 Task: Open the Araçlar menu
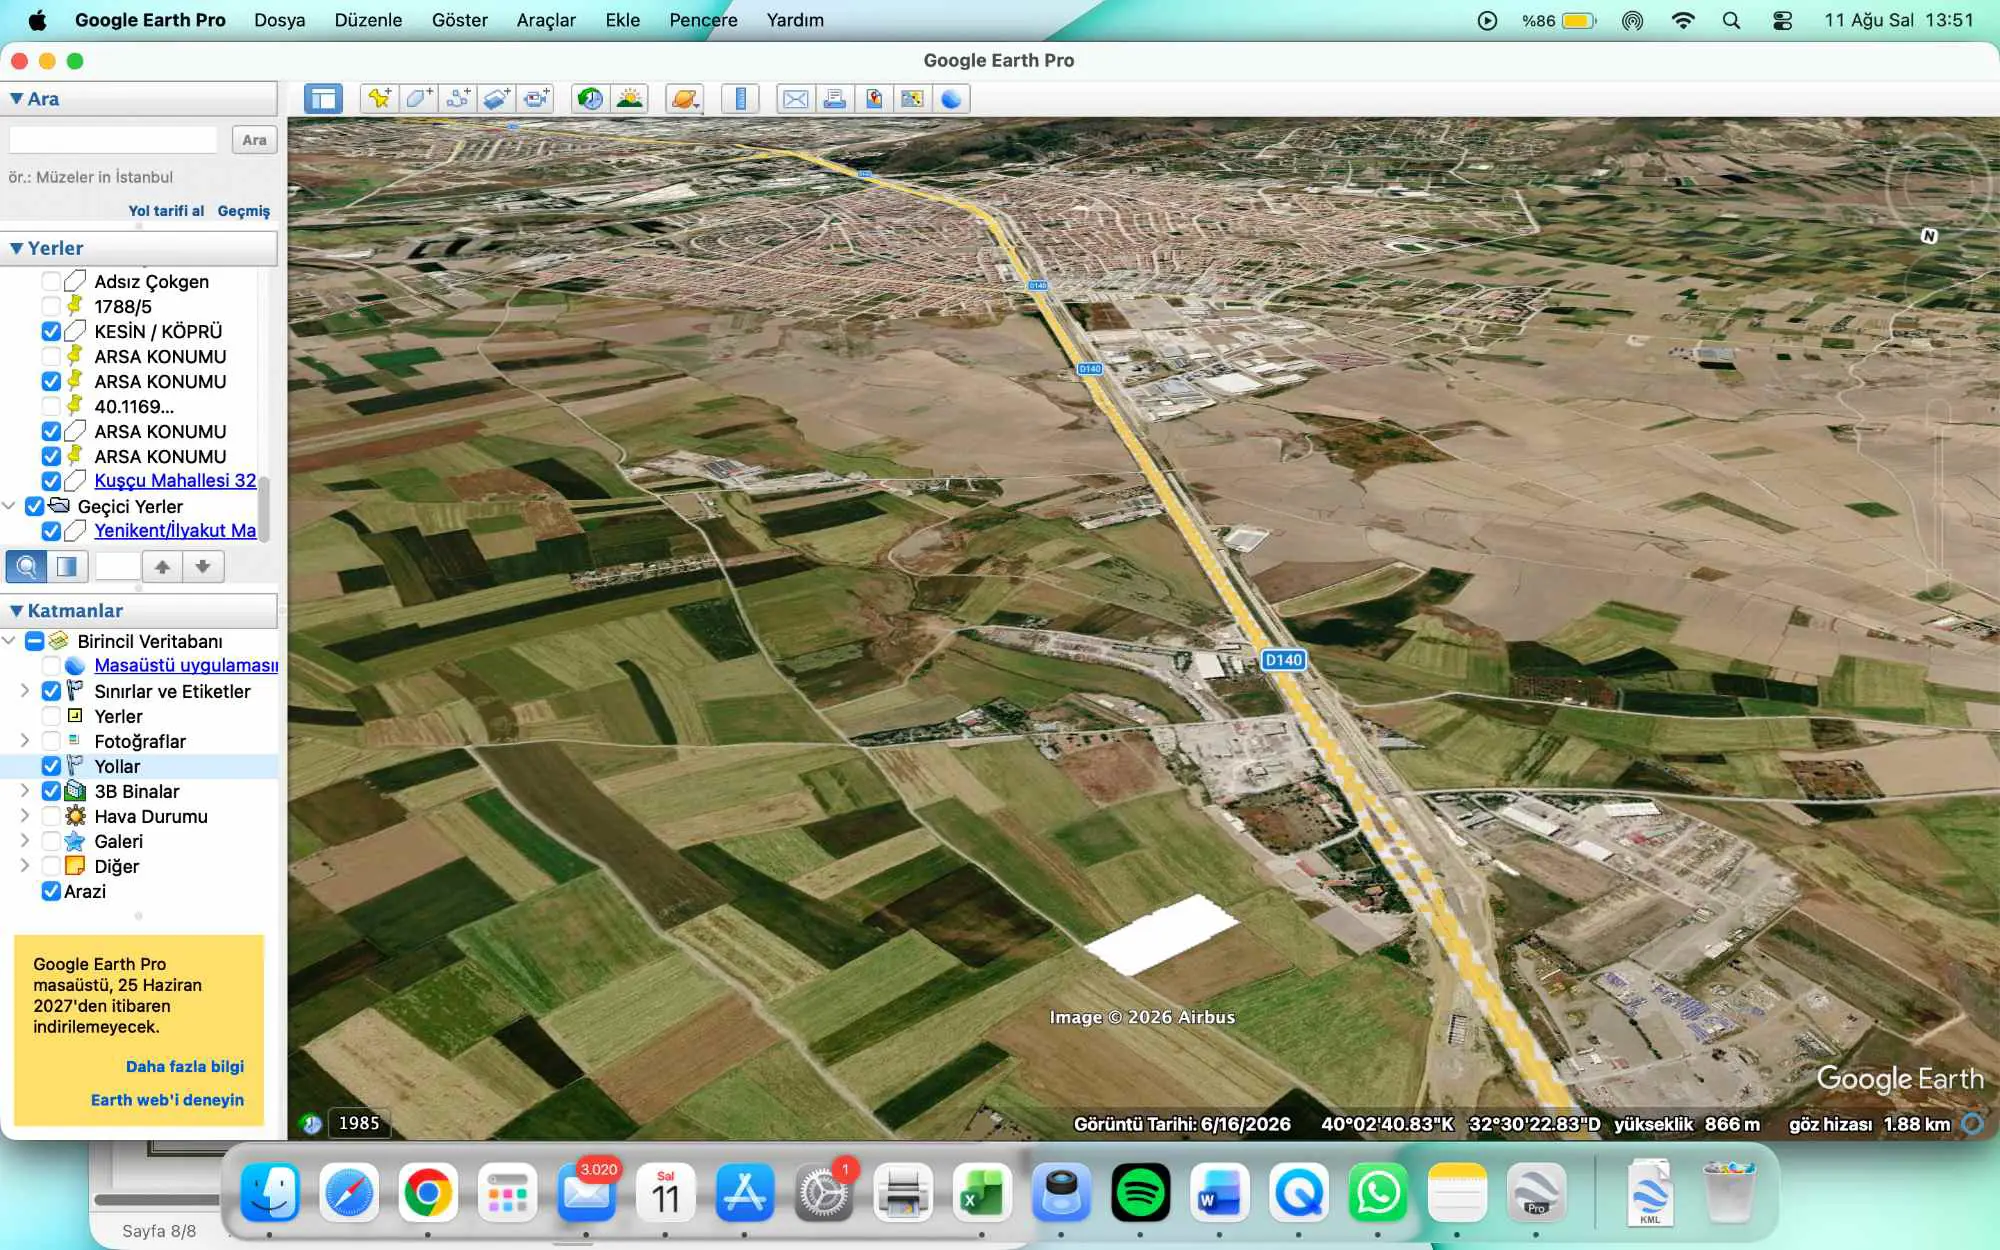546,20
